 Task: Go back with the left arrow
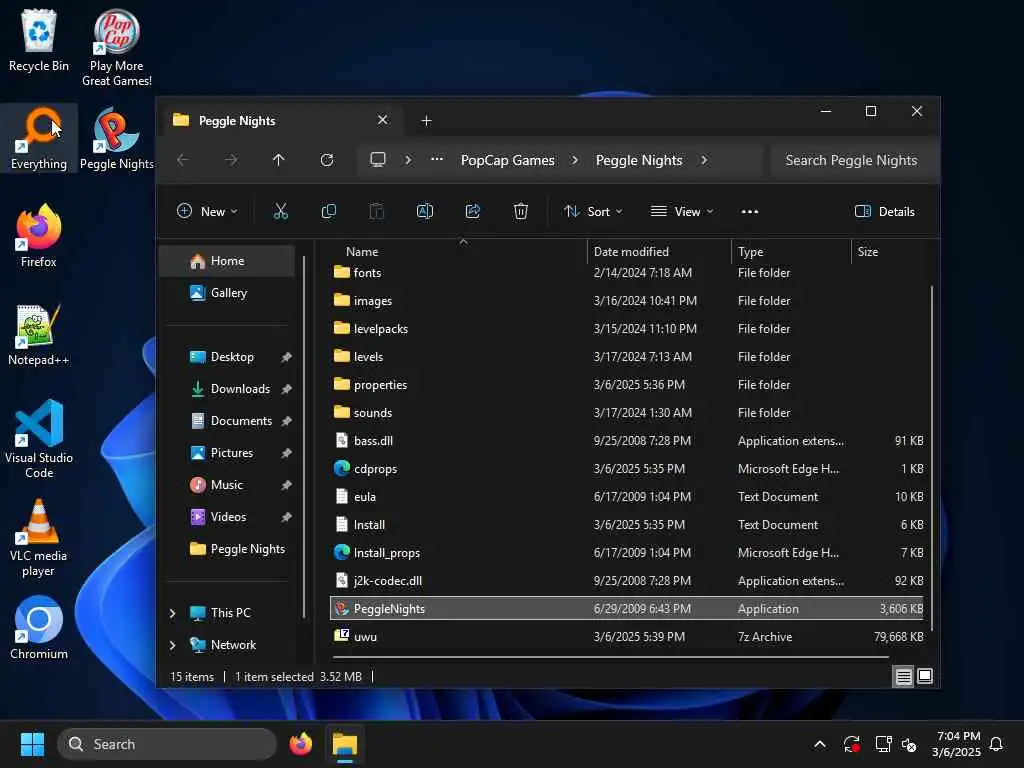point(183,160)
